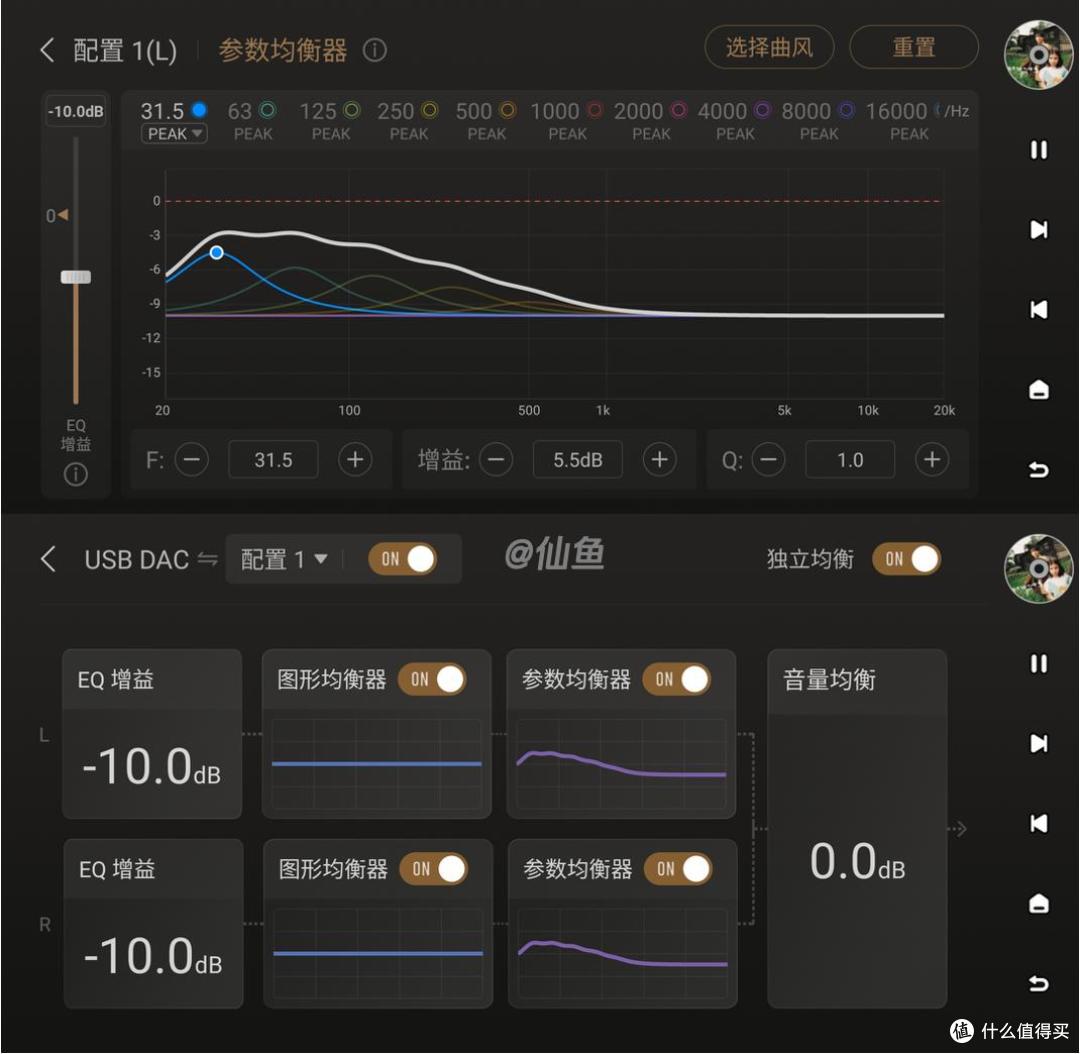
Task: Increase the Q value
Action: tap(932, 459)
